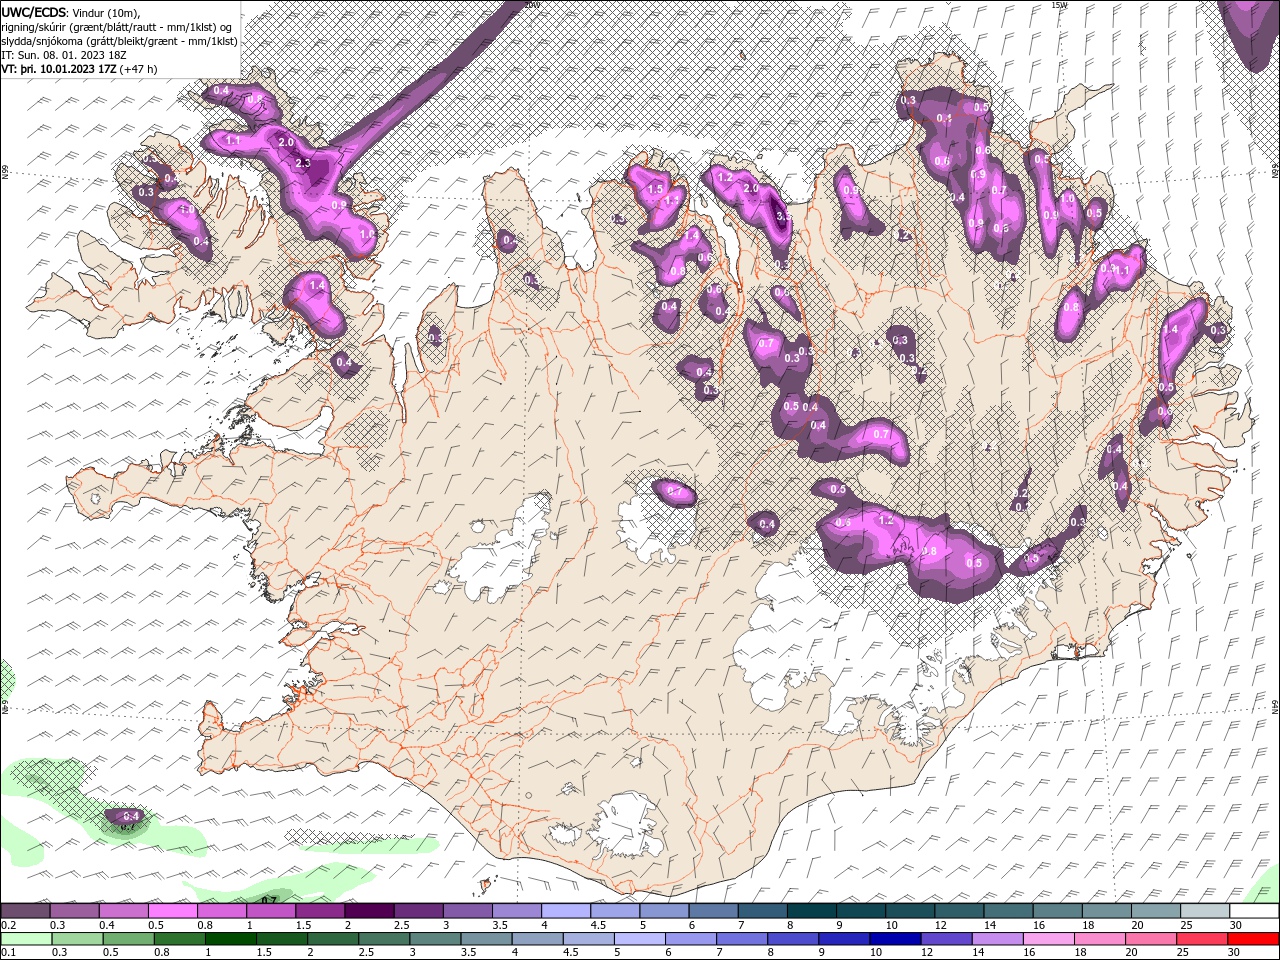The height and width of the screenshot is (960, 1280).
Task: Click the '2.5' label under lower legend
Action: [x=367, y=952]
